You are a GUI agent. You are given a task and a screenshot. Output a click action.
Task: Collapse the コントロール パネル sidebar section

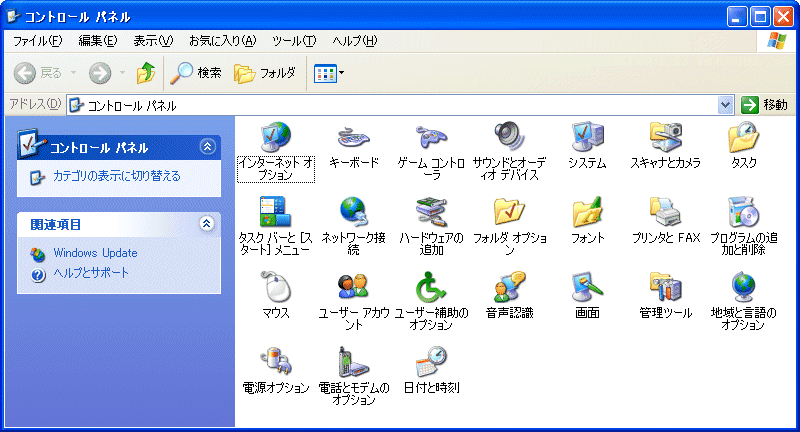pos(207,147)
